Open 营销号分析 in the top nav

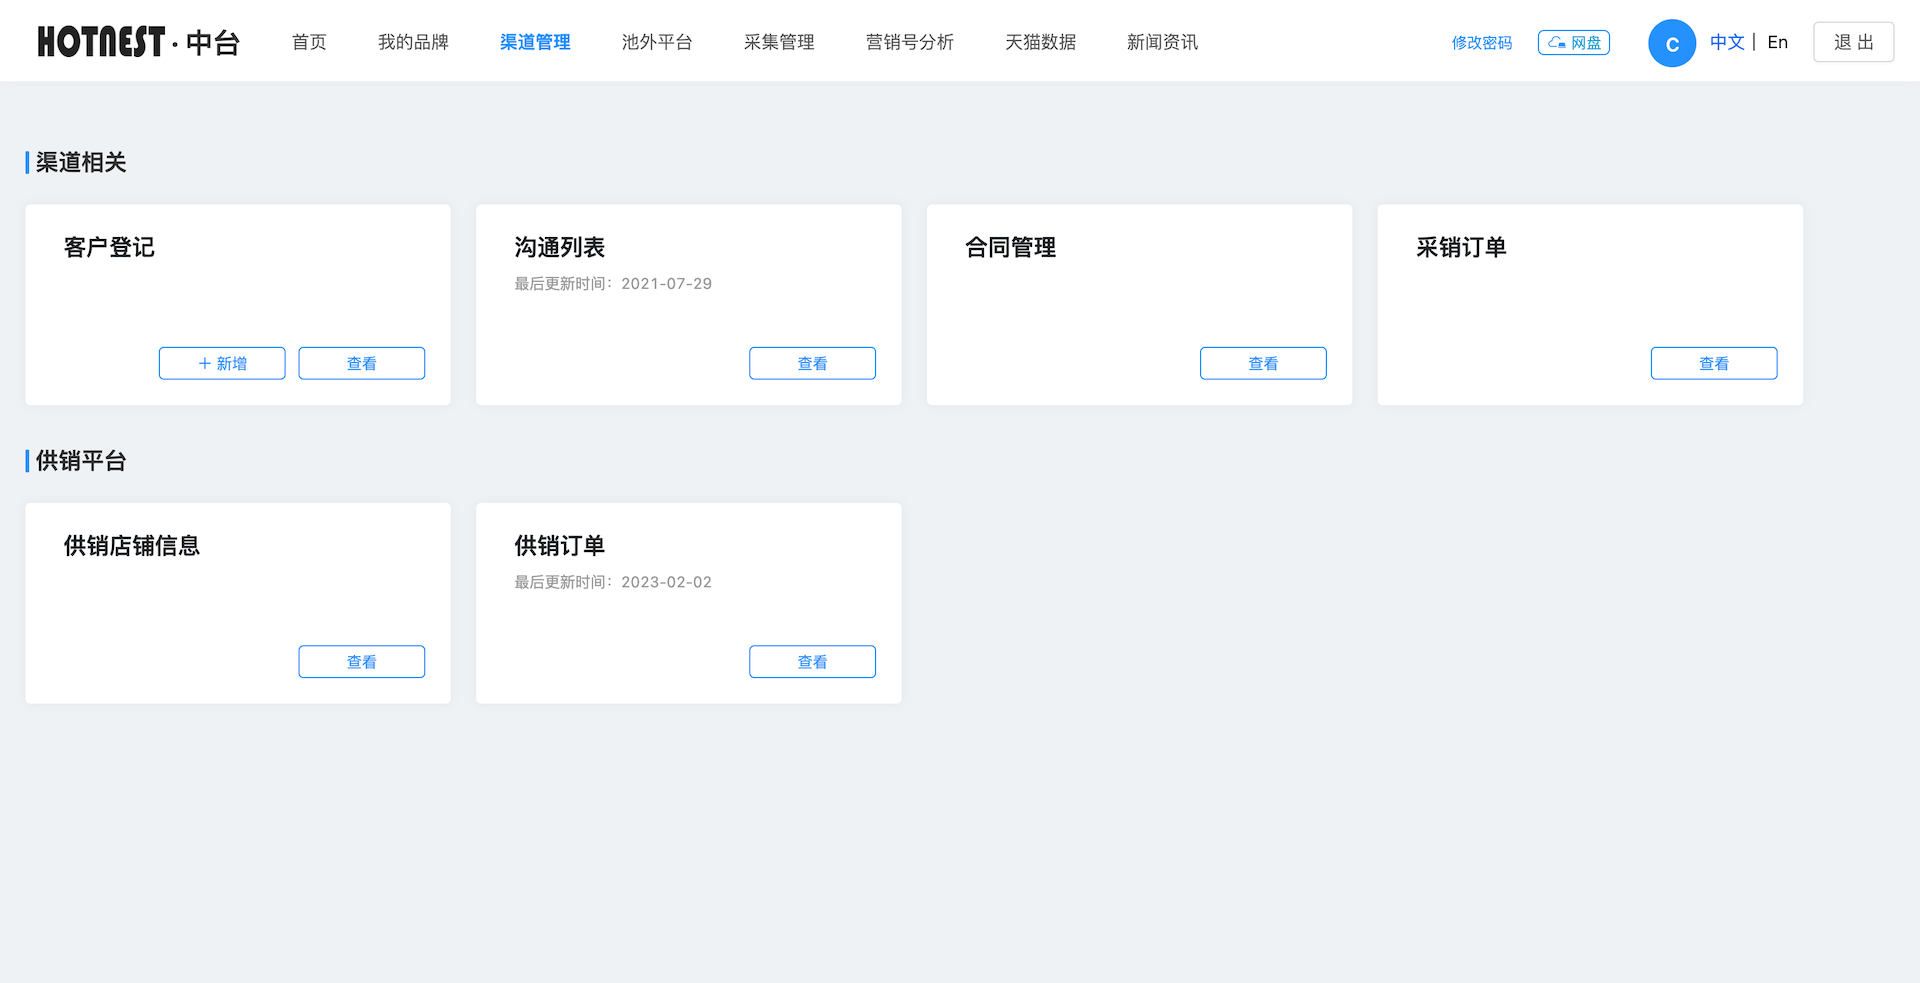909,42
